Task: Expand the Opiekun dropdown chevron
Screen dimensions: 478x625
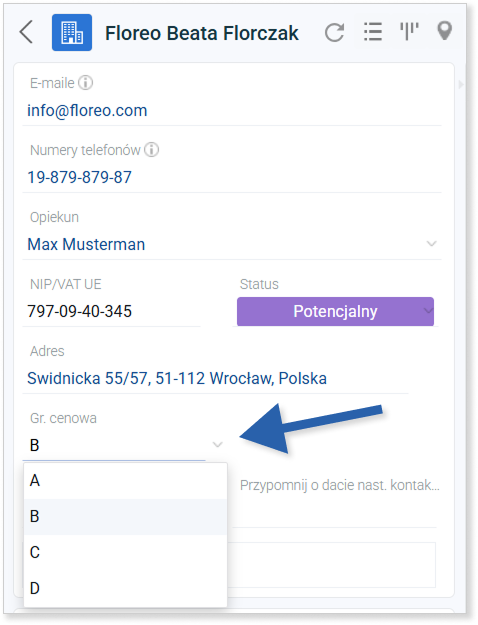Action: pyautogui.click(x=431, y=243)
